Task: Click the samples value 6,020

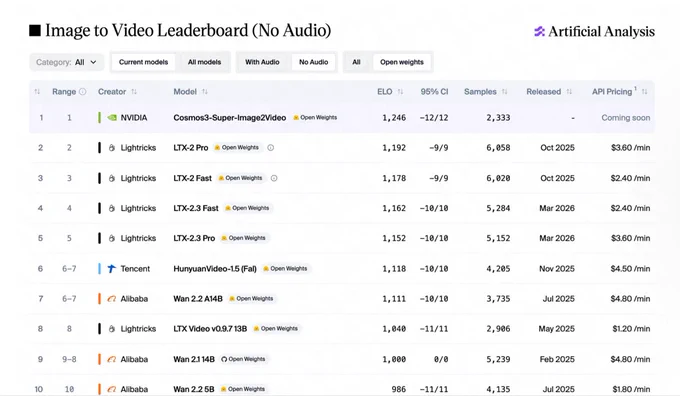Action: (x=498, y=178)
